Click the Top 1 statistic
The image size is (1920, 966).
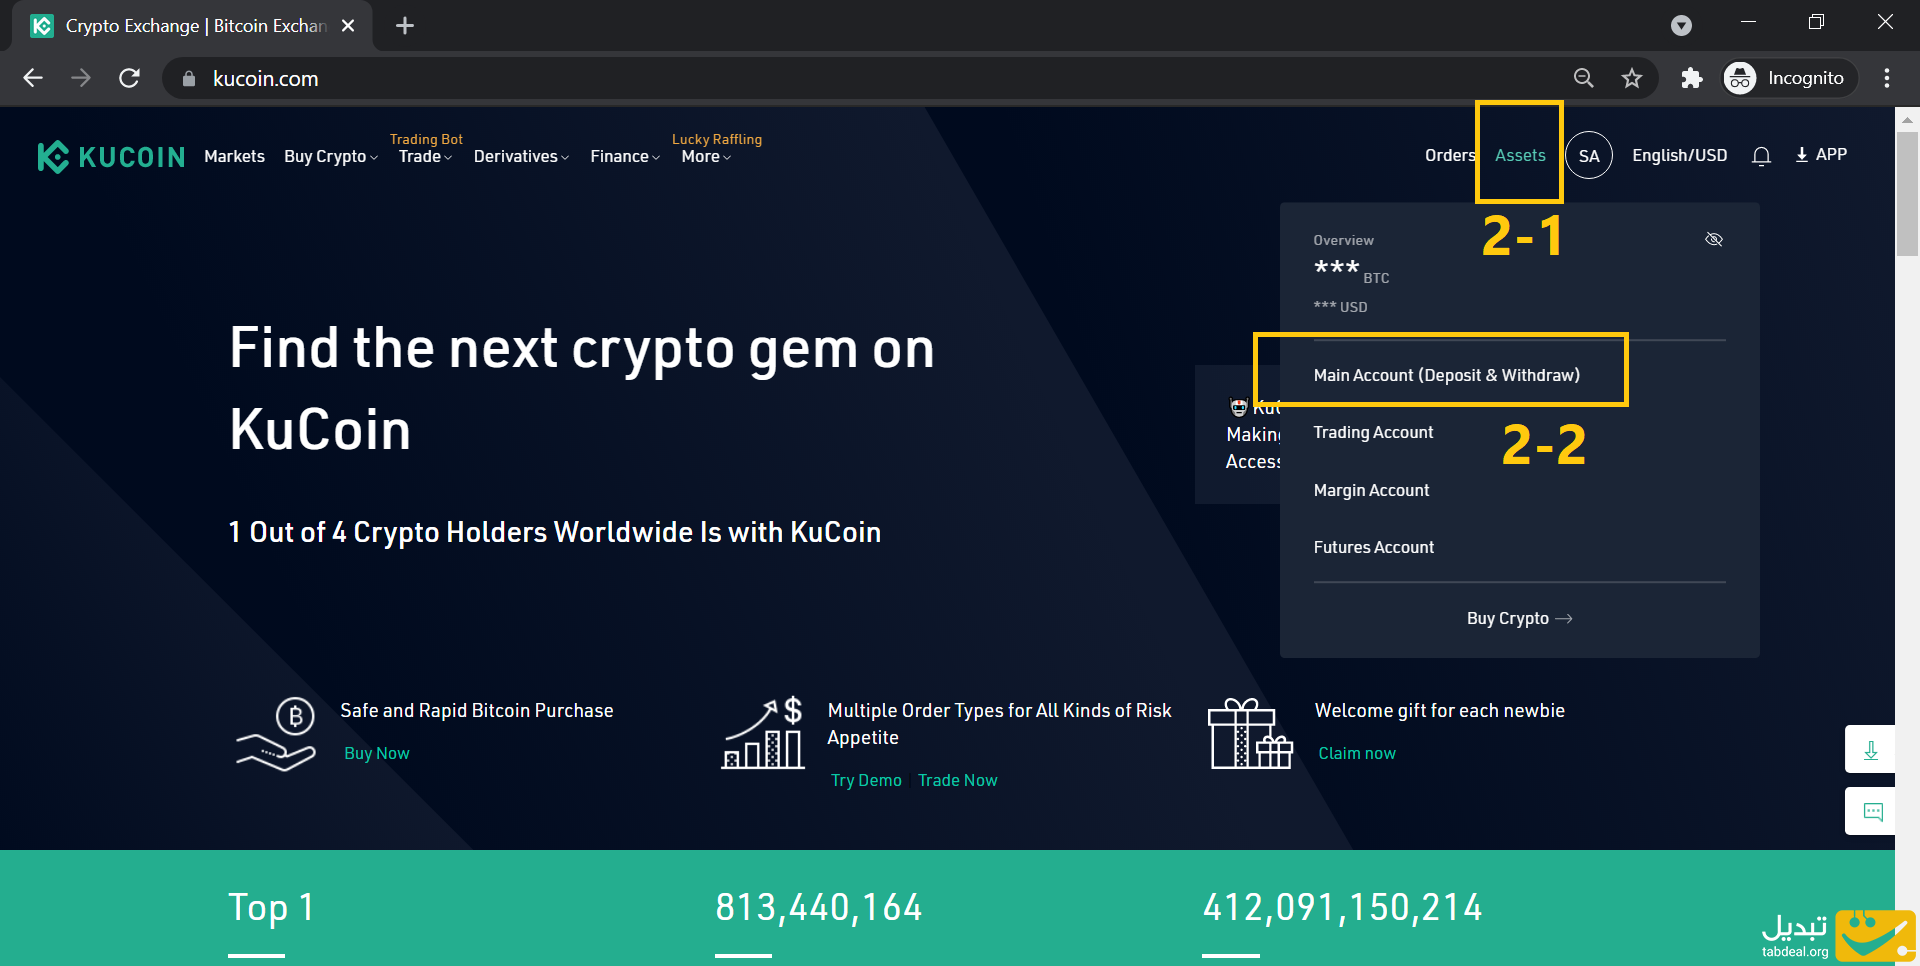coord(271,908)
